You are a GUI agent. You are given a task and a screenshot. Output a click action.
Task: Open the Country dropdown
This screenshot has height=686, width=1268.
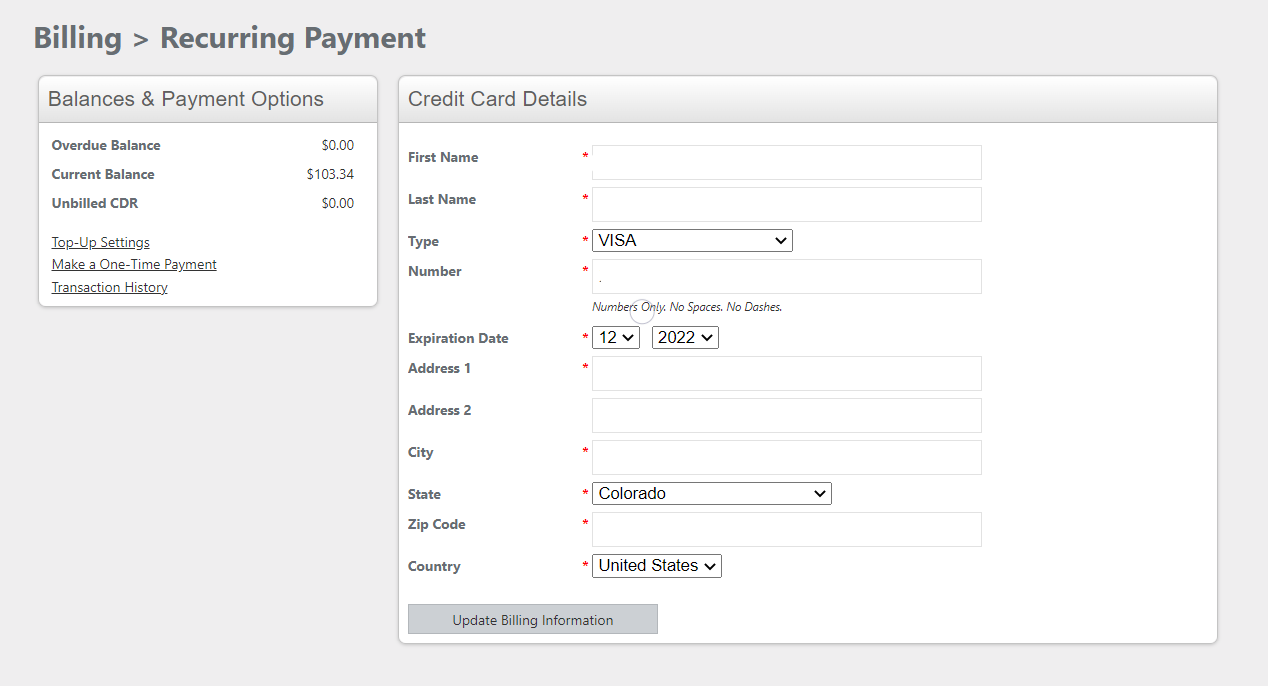(656, 566)
